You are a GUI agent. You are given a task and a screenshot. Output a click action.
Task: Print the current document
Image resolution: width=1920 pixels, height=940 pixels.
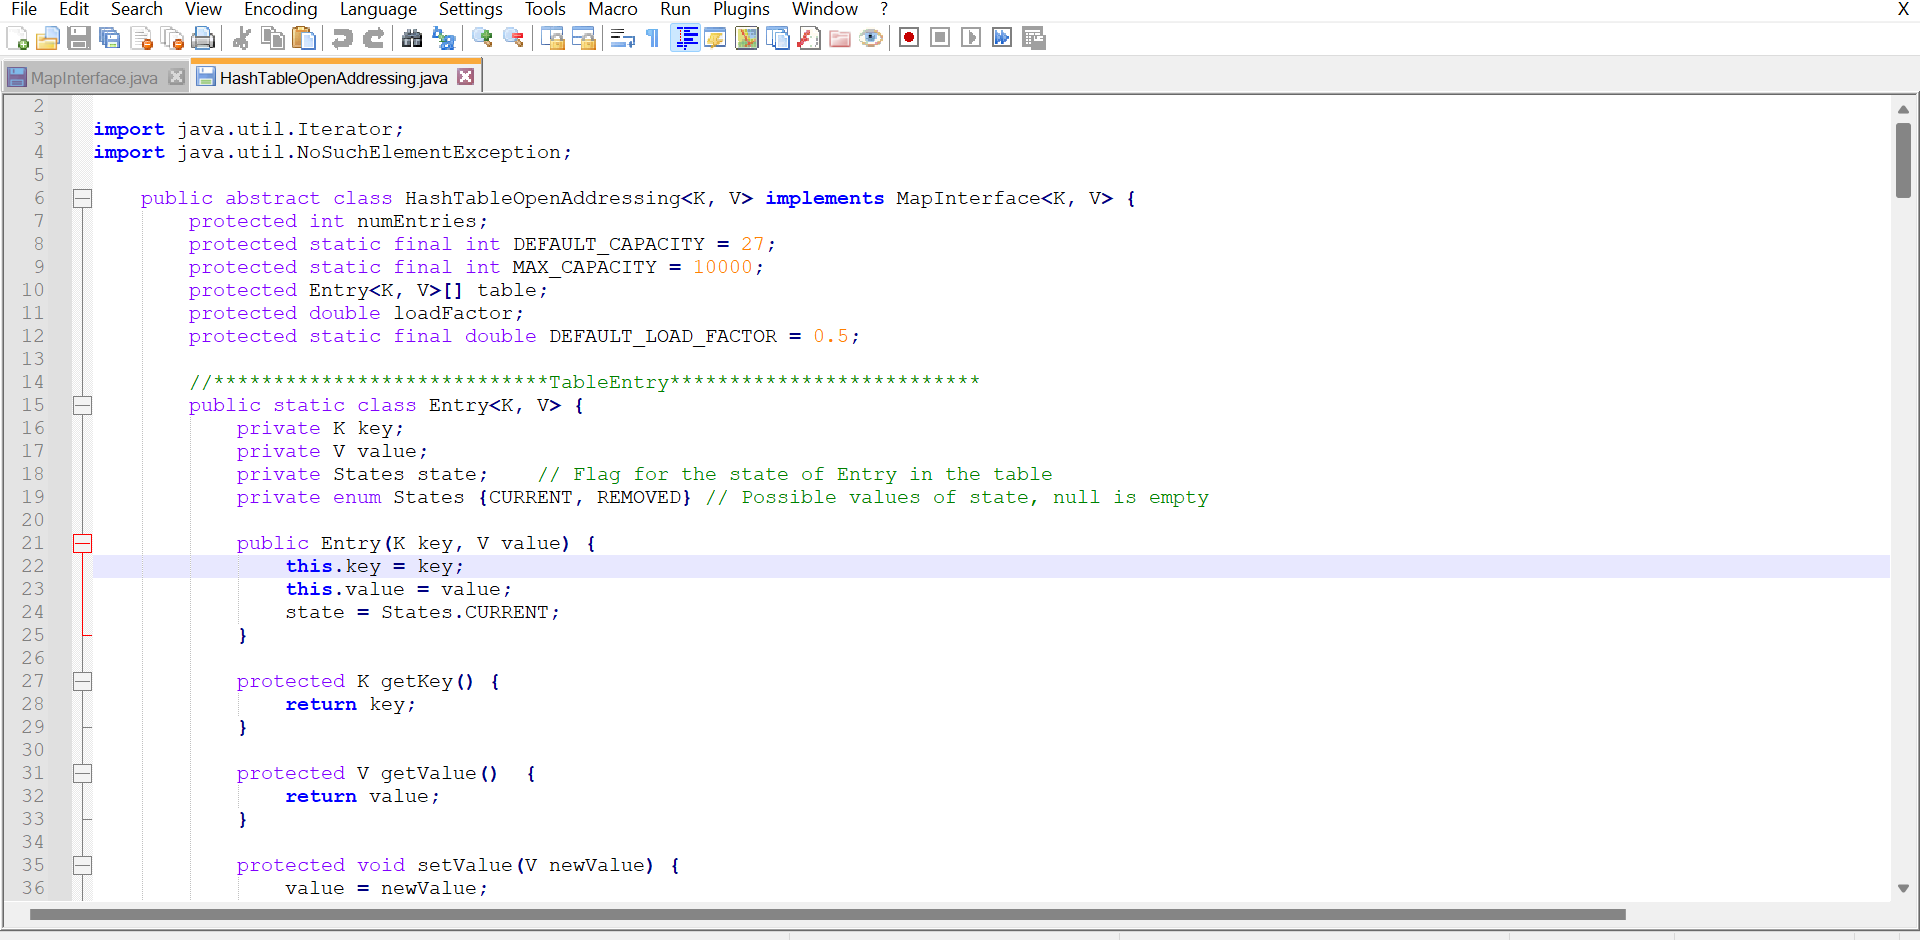[203, 38]
